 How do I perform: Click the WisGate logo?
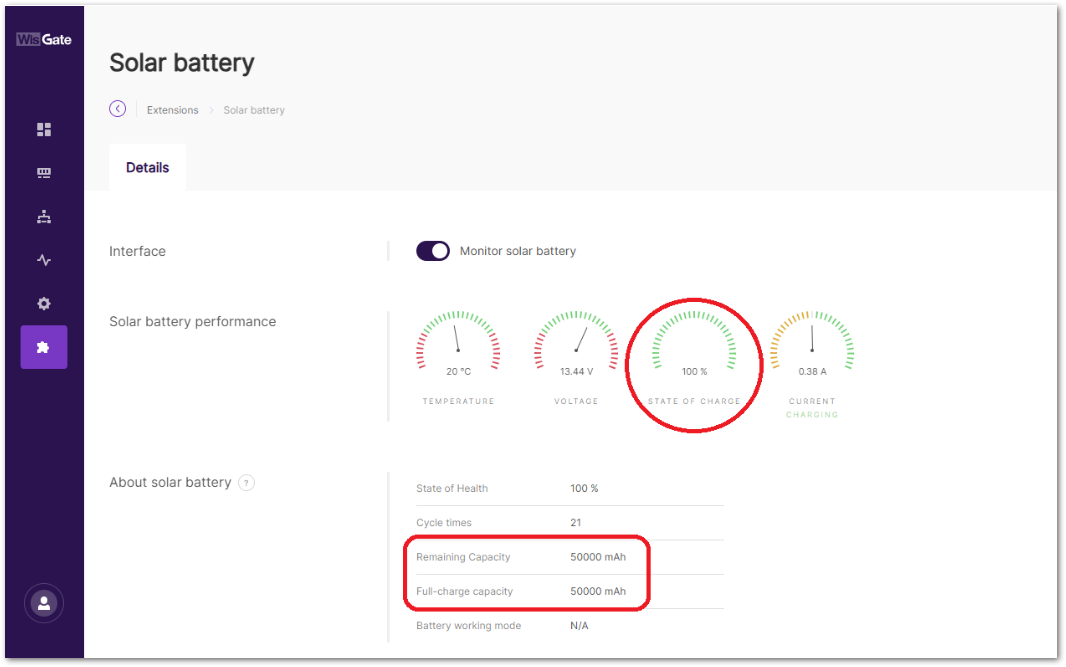(x=44, y=39)
